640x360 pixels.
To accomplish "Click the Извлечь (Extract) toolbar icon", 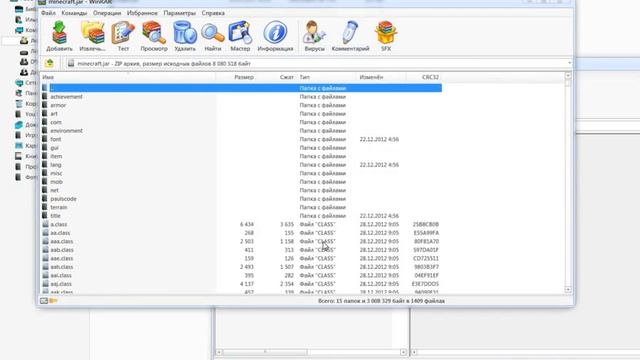I will pos(92,36).
